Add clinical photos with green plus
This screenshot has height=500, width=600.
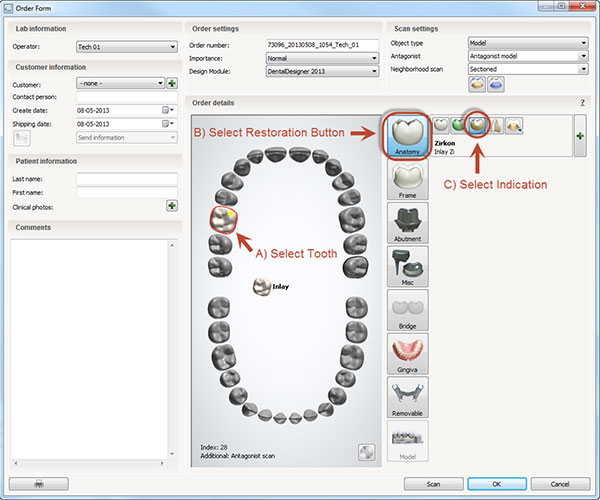[x=172, y=206]
